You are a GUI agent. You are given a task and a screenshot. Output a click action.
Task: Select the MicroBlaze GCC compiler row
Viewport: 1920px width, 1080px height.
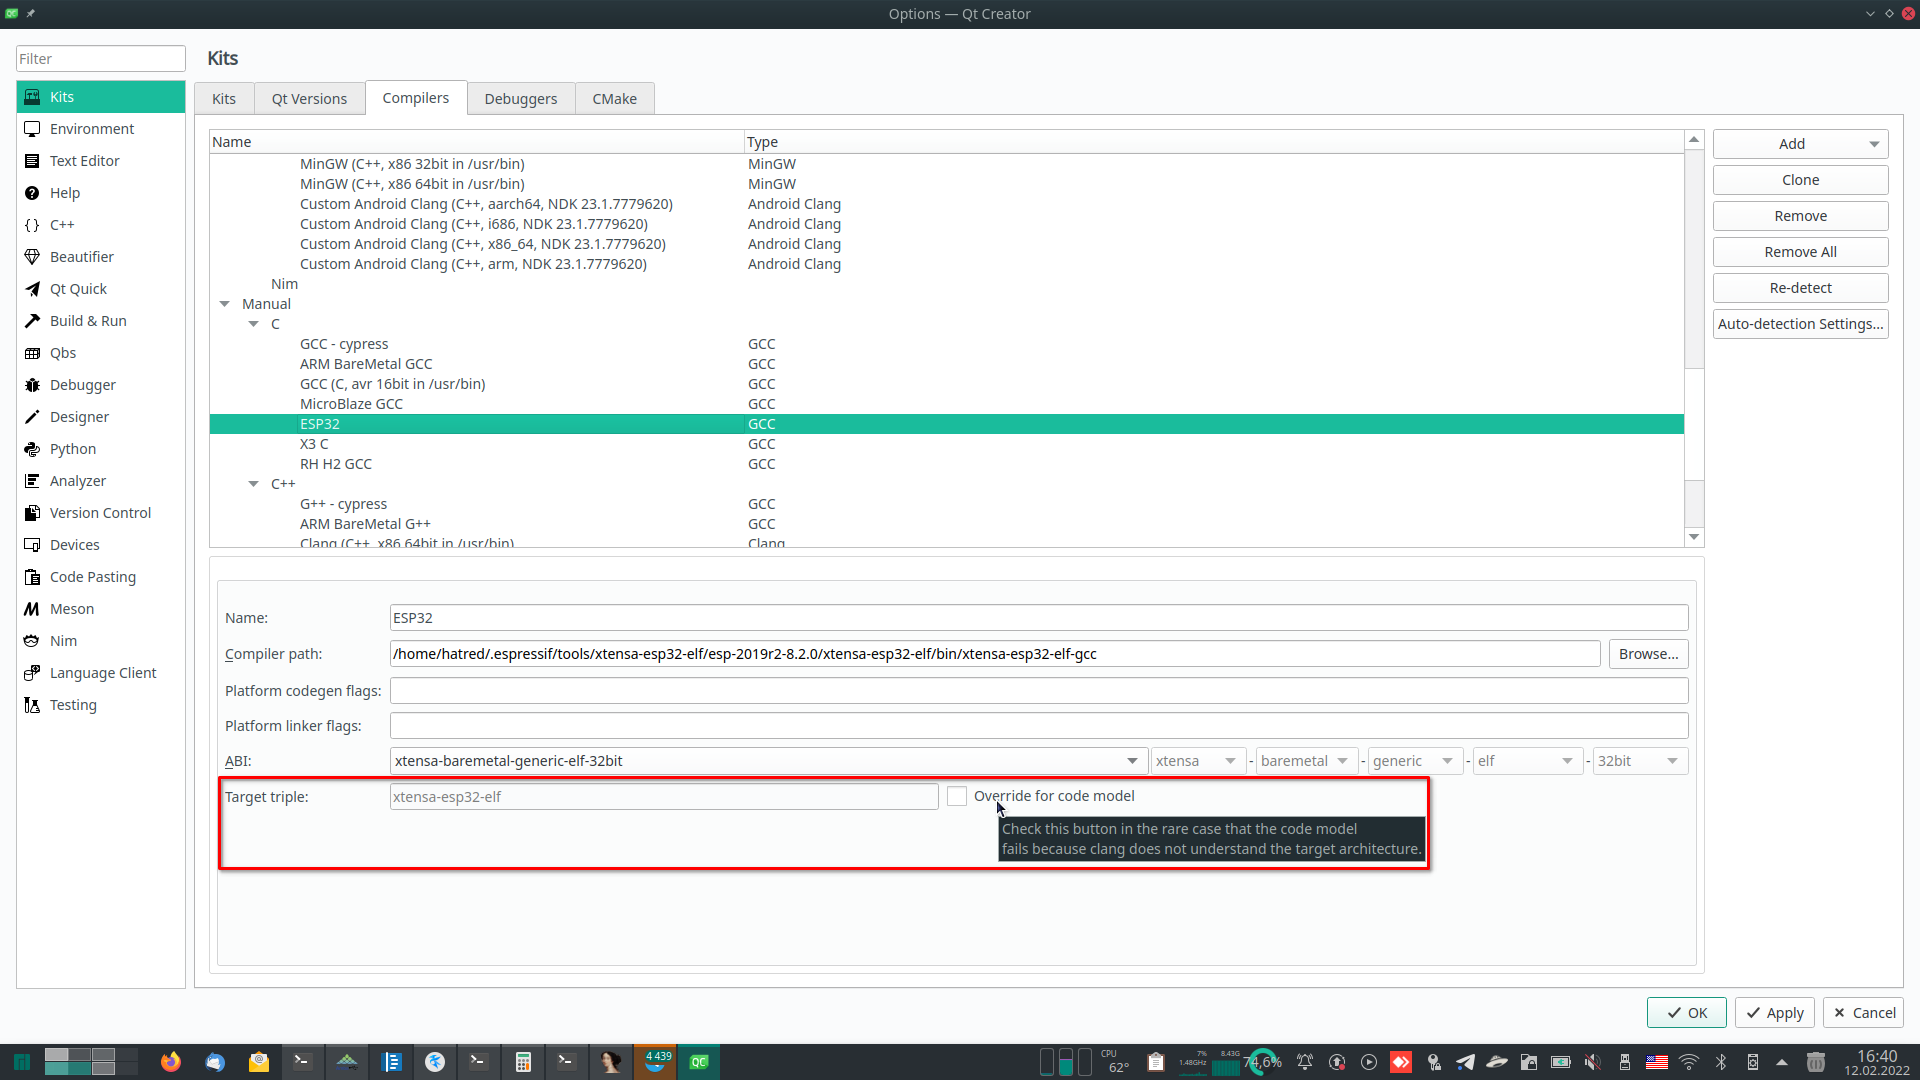(946, 404)
